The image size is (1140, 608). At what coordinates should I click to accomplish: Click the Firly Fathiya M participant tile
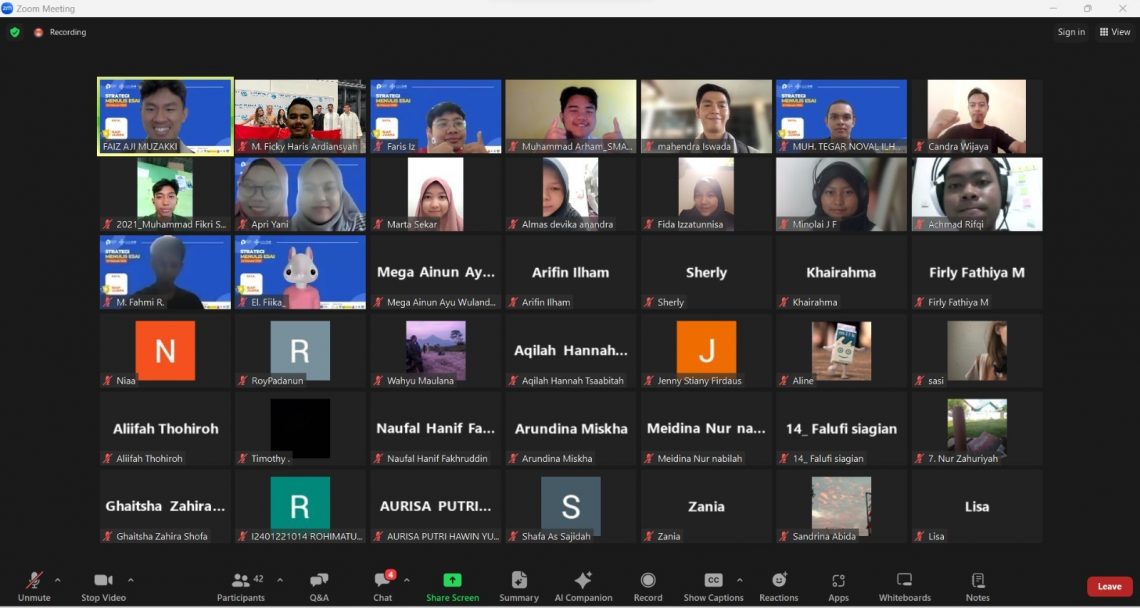[976, 272]
